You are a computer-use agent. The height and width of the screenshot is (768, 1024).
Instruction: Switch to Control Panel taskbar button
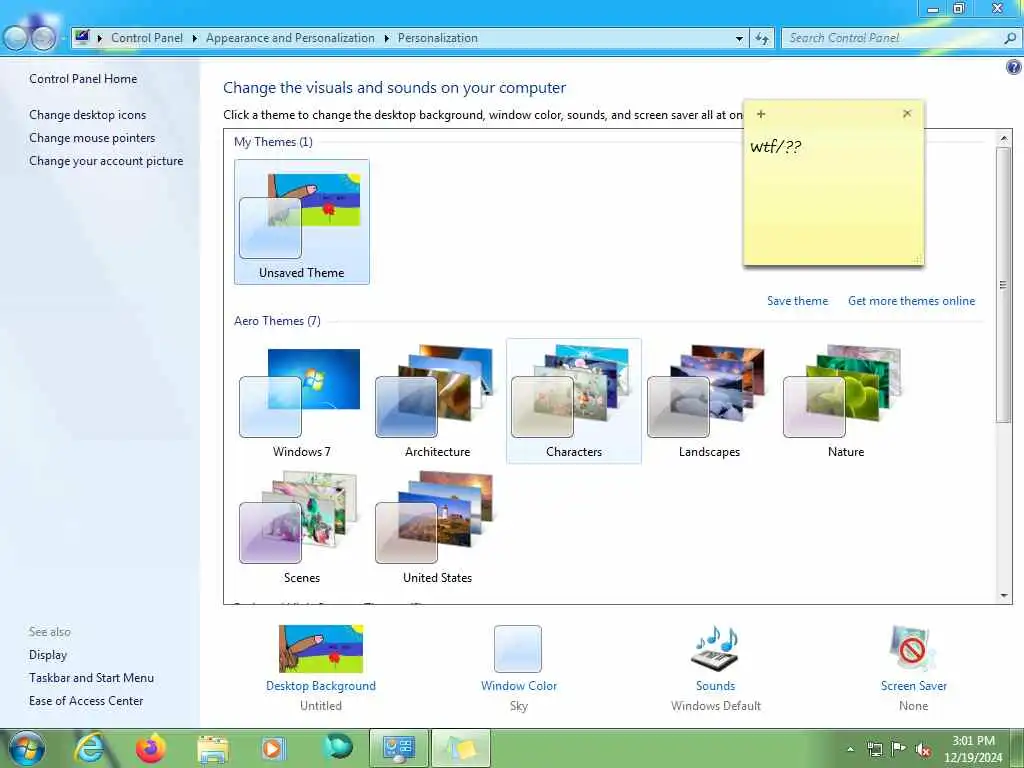[398, 748]
